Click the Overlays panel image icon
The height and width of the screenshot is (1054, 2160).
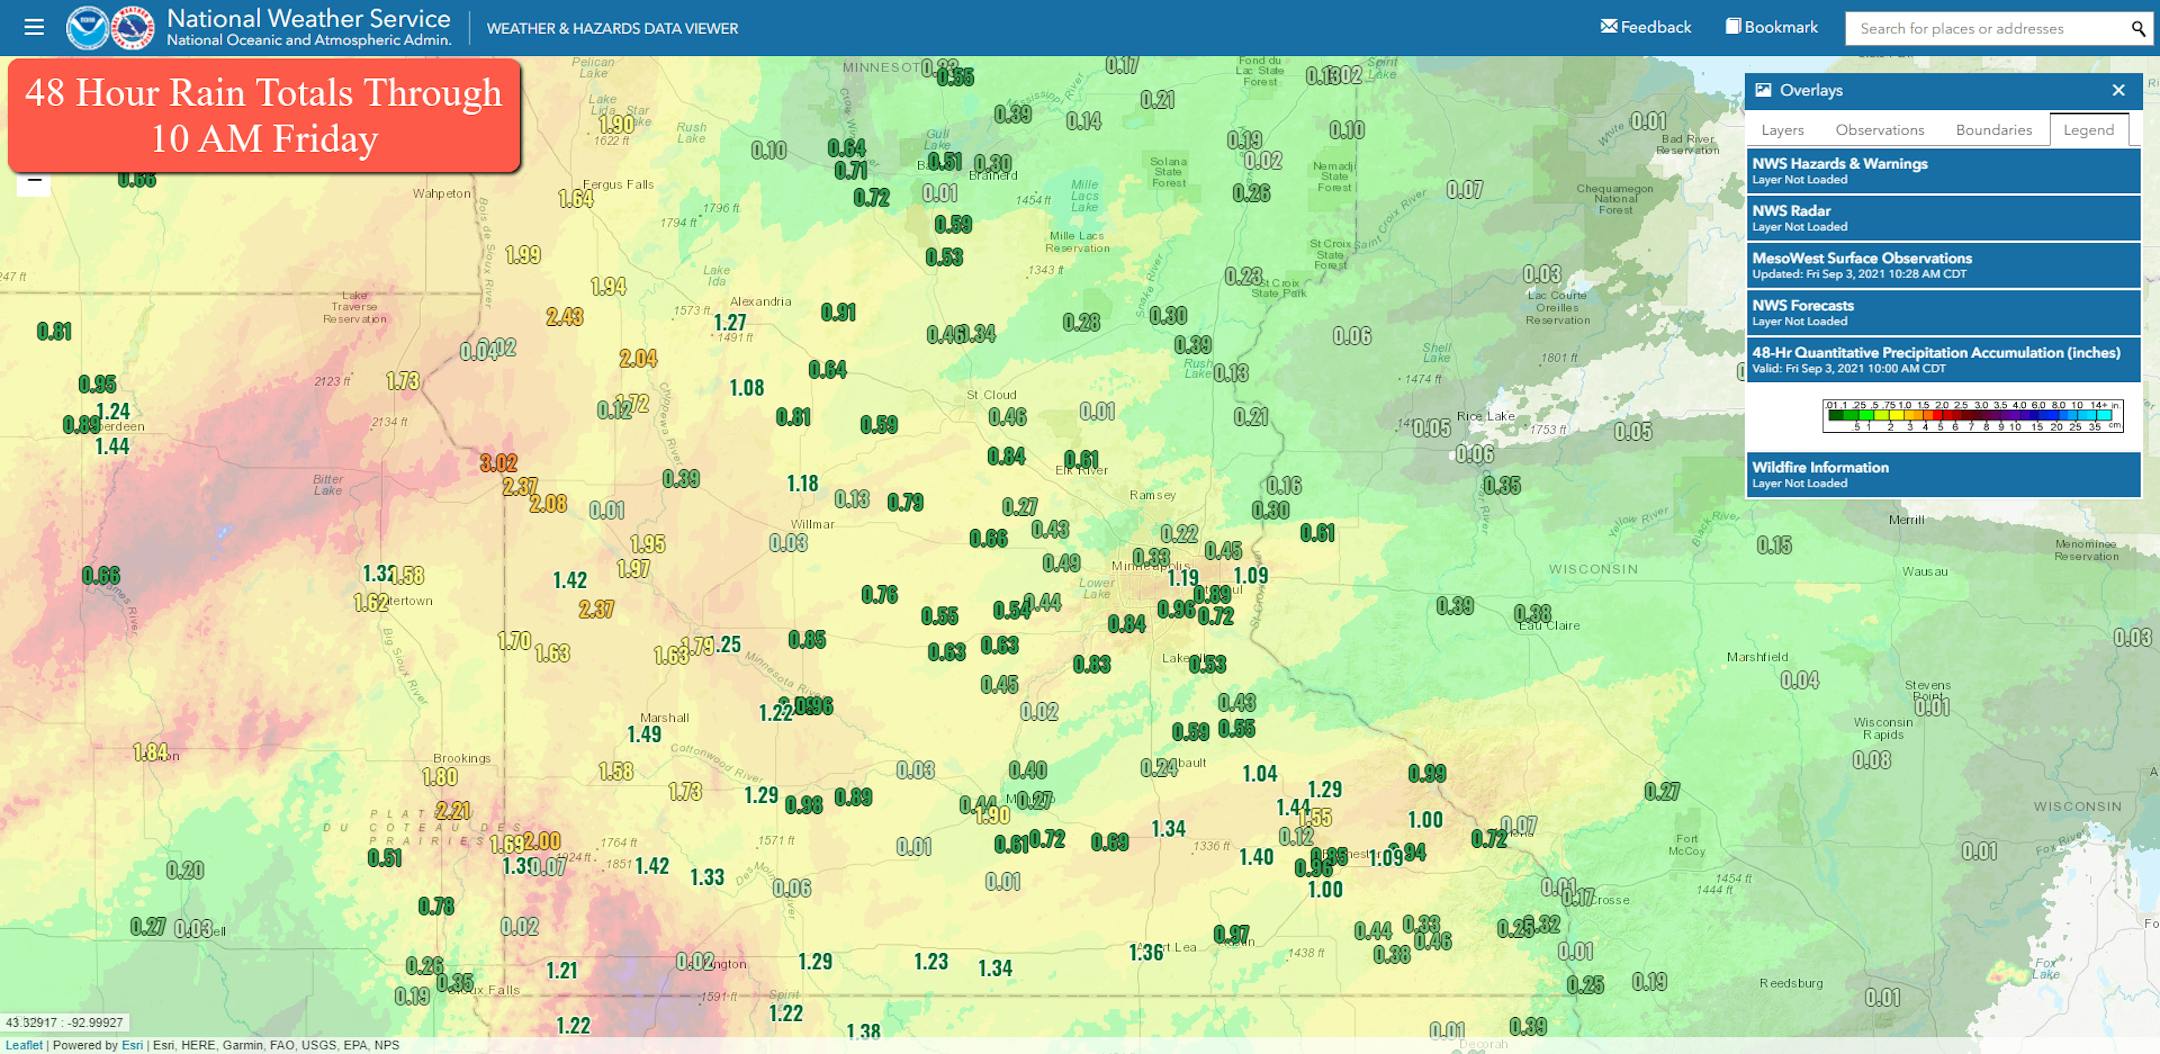[1763, 90]
